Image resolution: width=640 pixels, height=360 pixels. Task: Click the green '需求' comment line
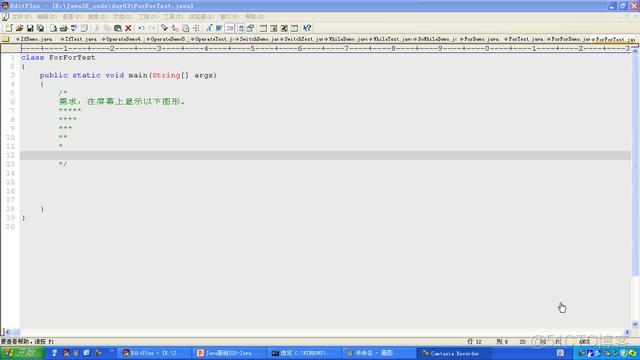[122, 102]
